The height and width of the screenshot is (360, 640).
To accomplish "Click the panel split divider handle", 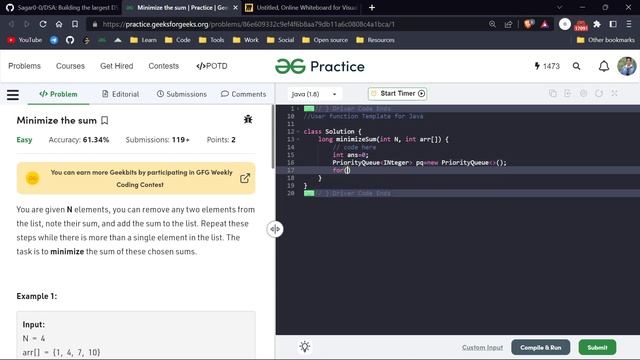I will (x=275, y=229).
